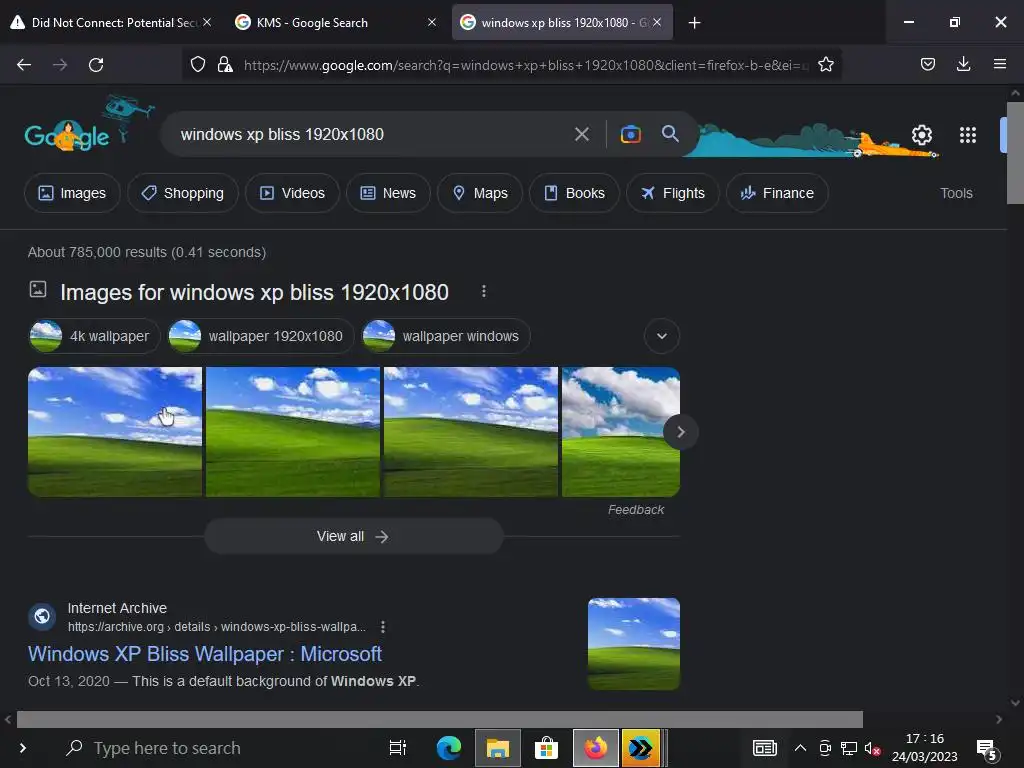The width and height of the screenshot is (1024, 768).
Task: Open options for Internet Archive result
Action: pos(383,627)
